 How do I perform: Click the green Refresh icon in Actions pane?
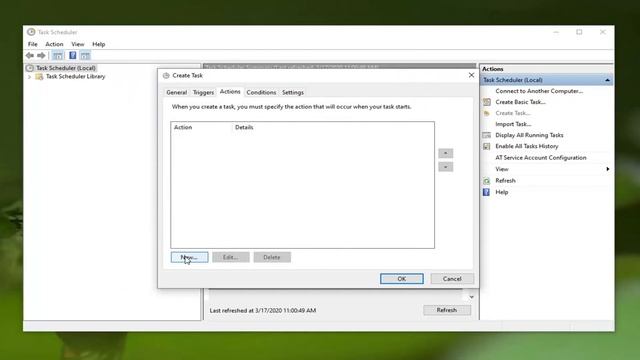(487, 180)
